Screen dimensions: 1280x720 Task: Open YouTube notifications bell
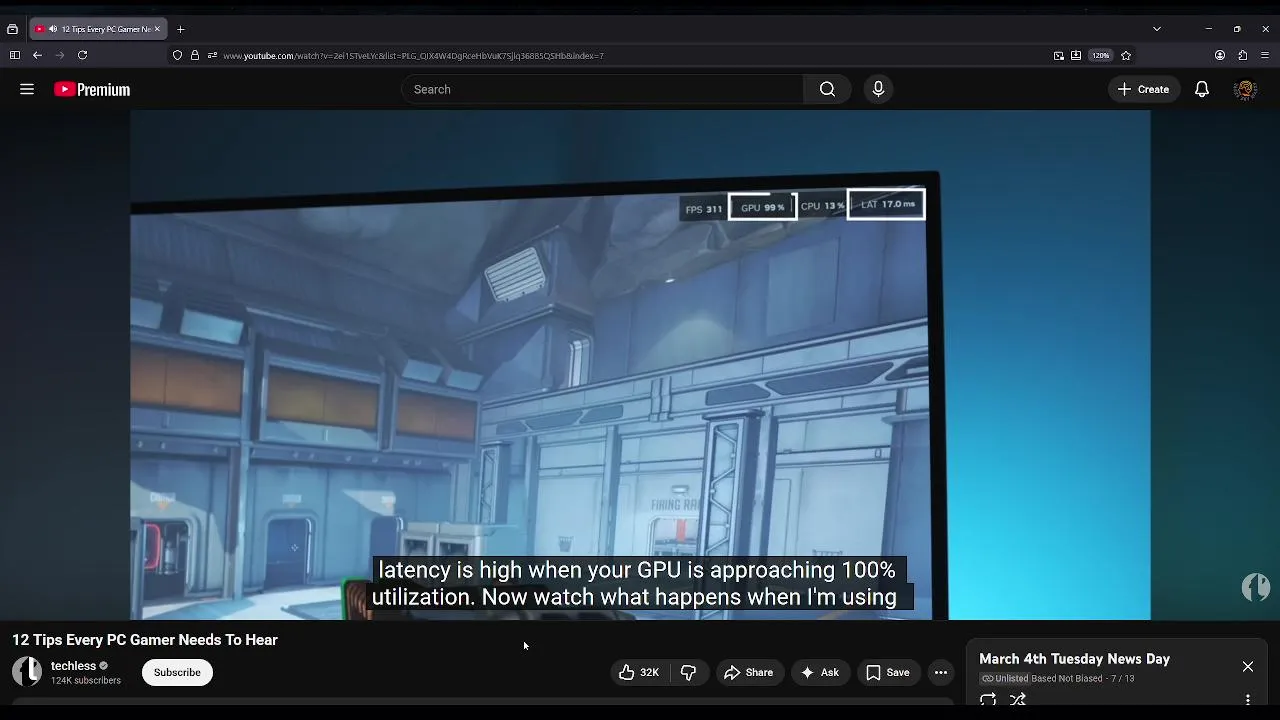tap(1202, 89)
